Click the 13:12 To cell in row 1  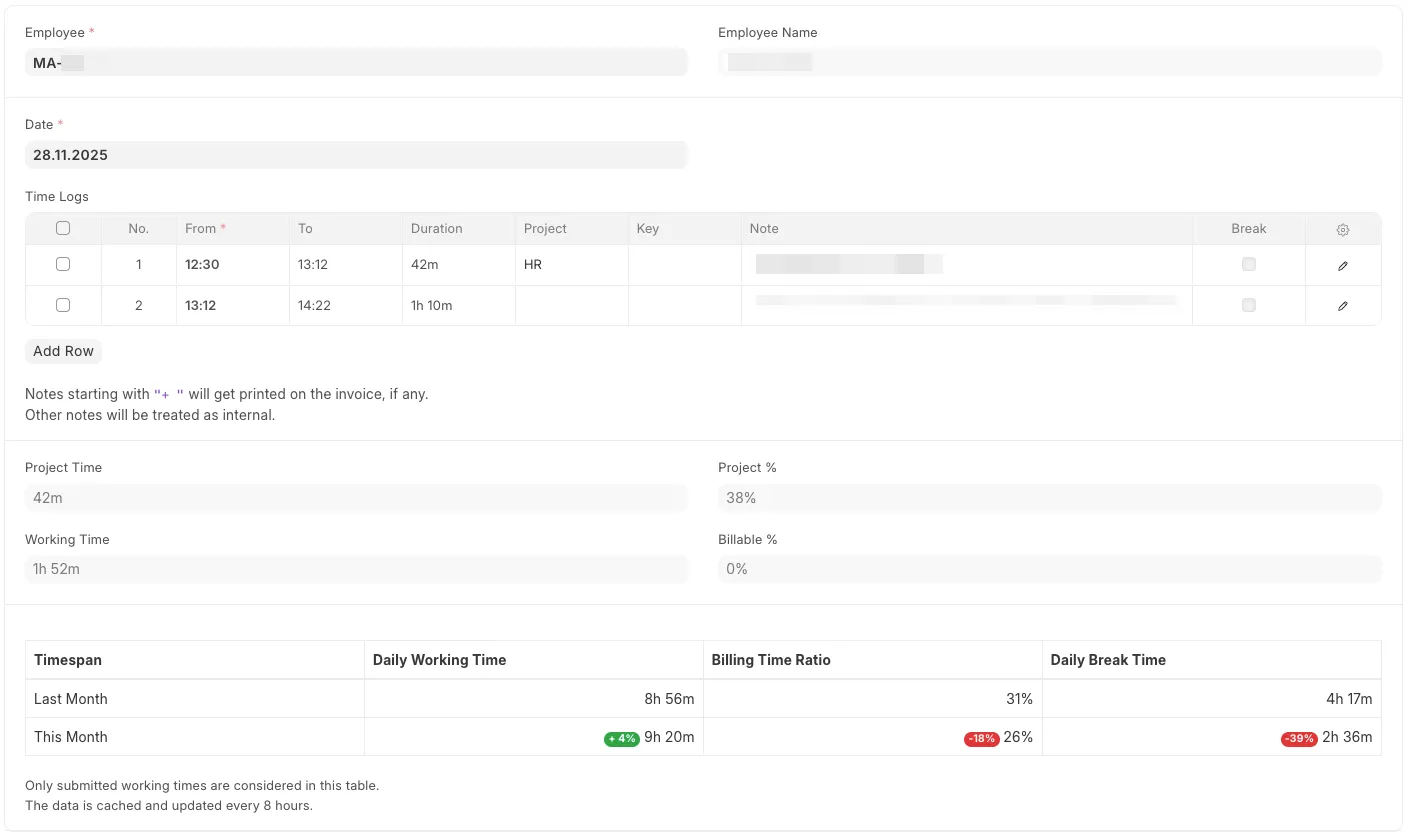[x=345, y=265]
